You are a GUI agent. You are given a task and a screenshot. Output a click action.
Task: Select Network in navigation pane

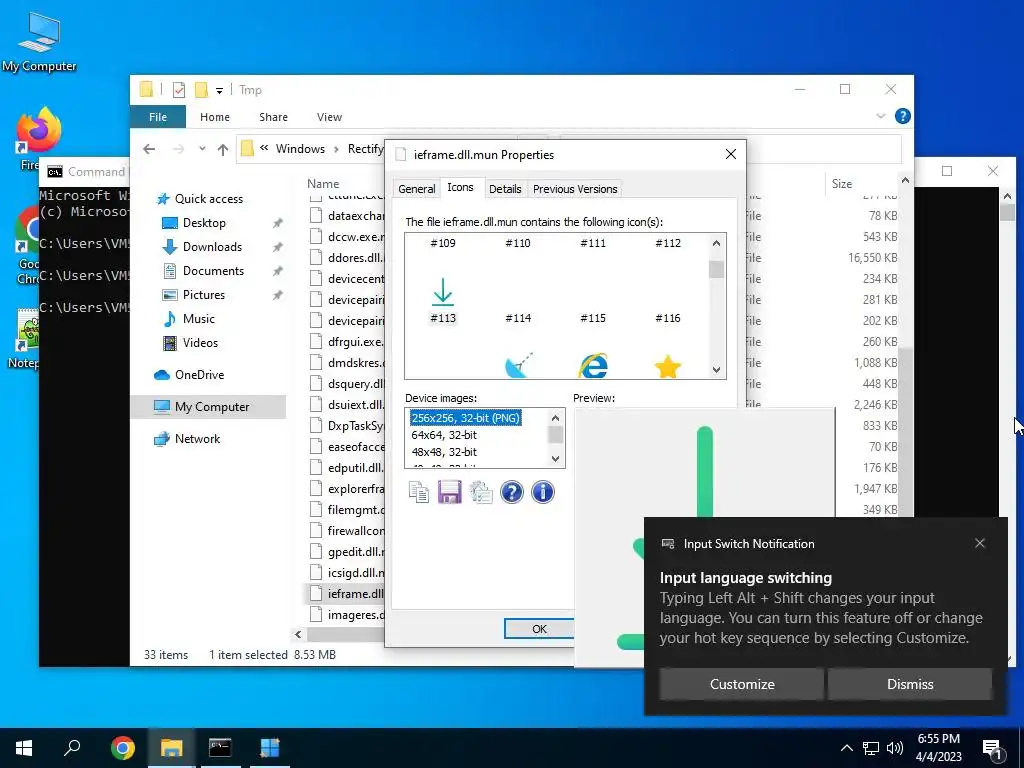(197, 439)
